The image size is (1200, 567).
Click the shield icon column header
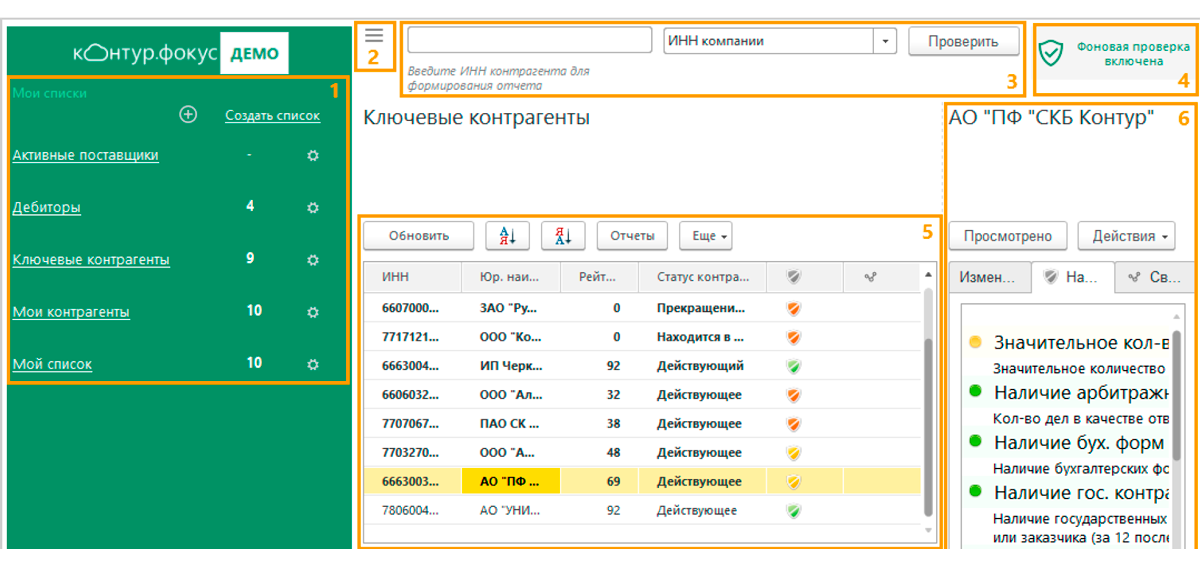pos(793,277)
